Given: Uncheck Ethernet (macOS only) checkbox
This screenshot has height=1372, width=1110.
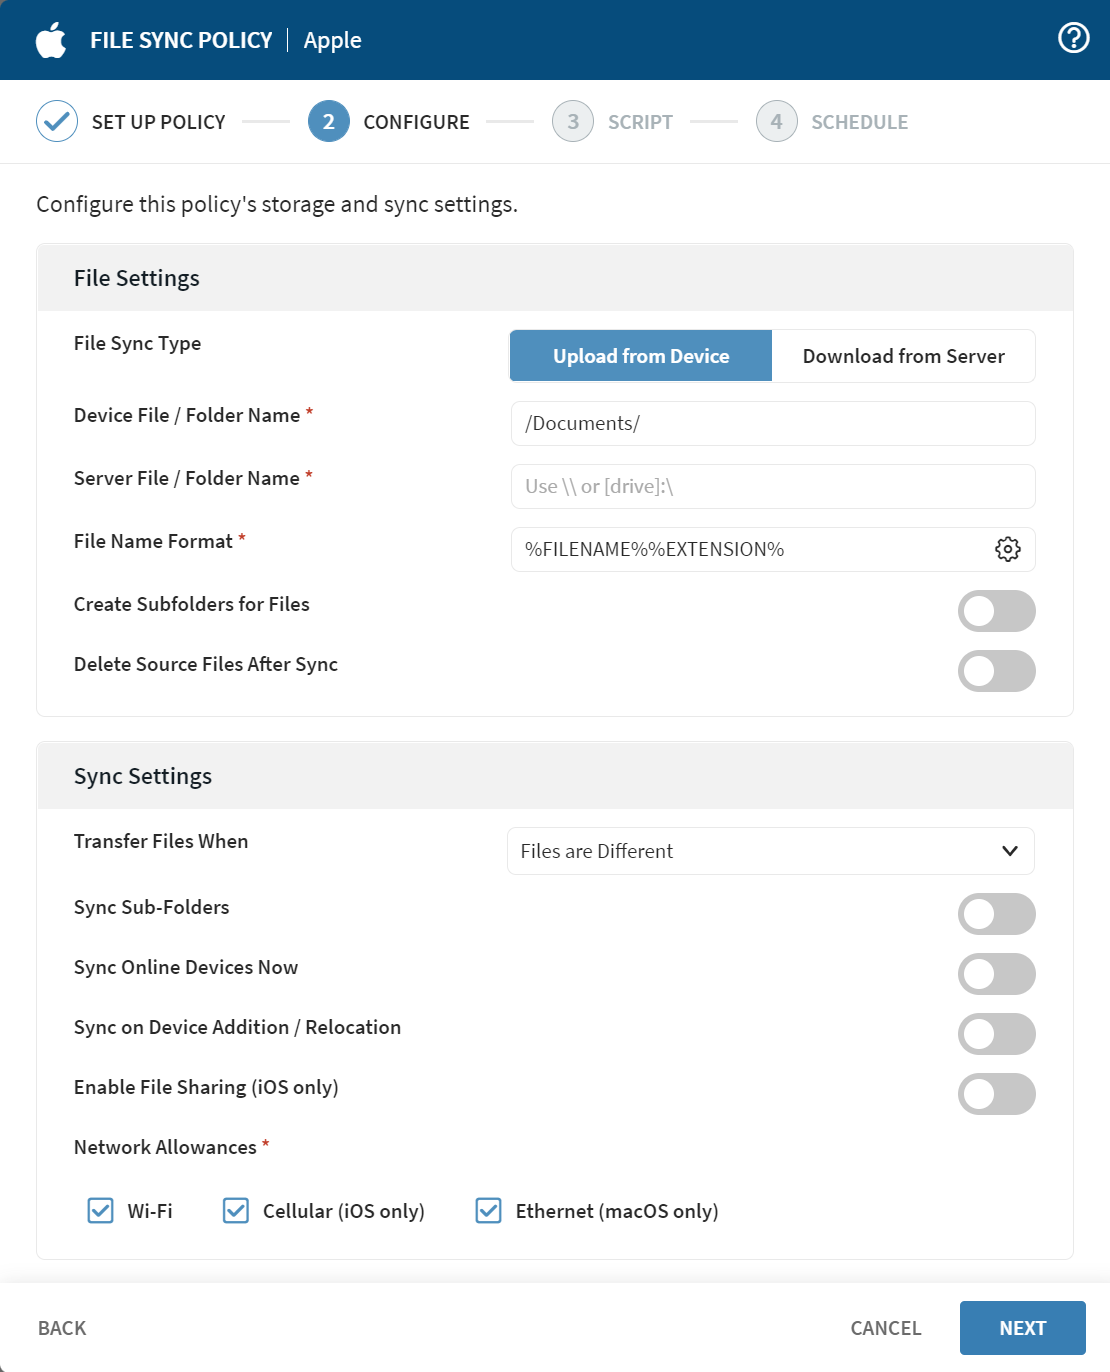Looking at the screenshot, I should (489, 1211).
